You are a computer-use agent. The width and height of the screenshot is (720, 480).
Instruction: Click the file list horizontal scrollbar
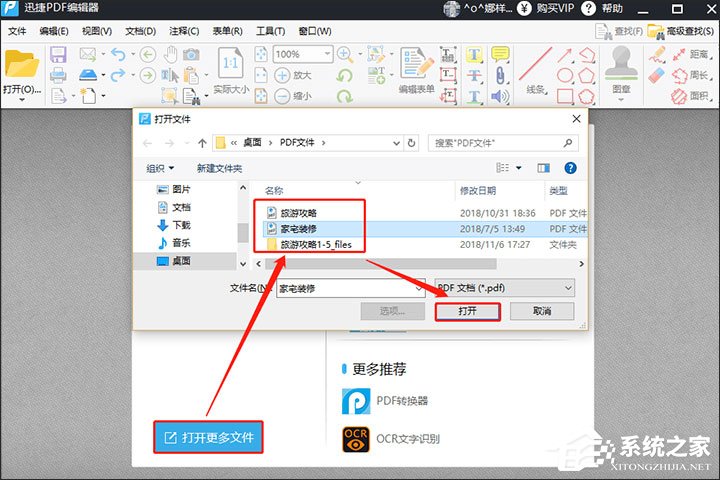(x=380, y=264)
